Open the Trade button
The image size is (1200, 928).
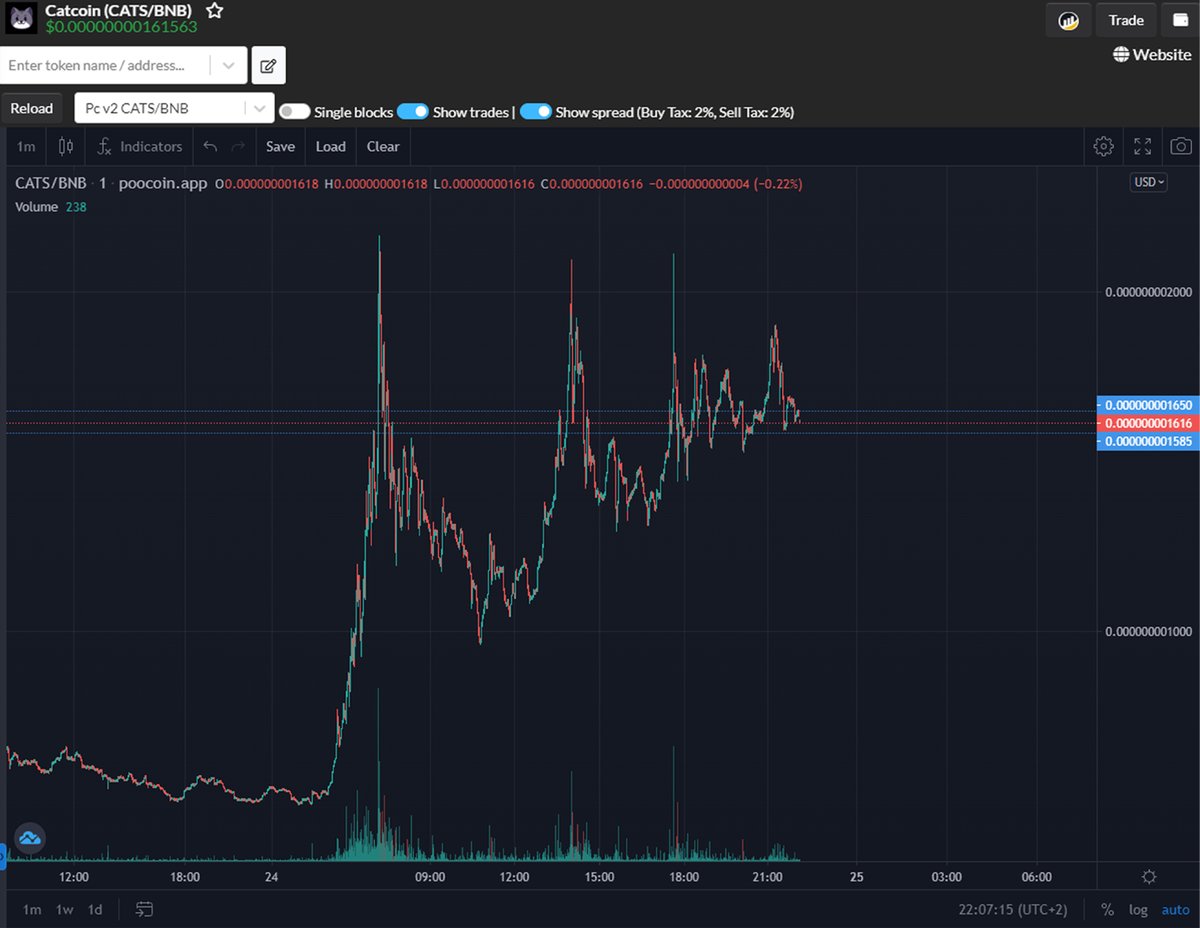[x=1126, y=20]
